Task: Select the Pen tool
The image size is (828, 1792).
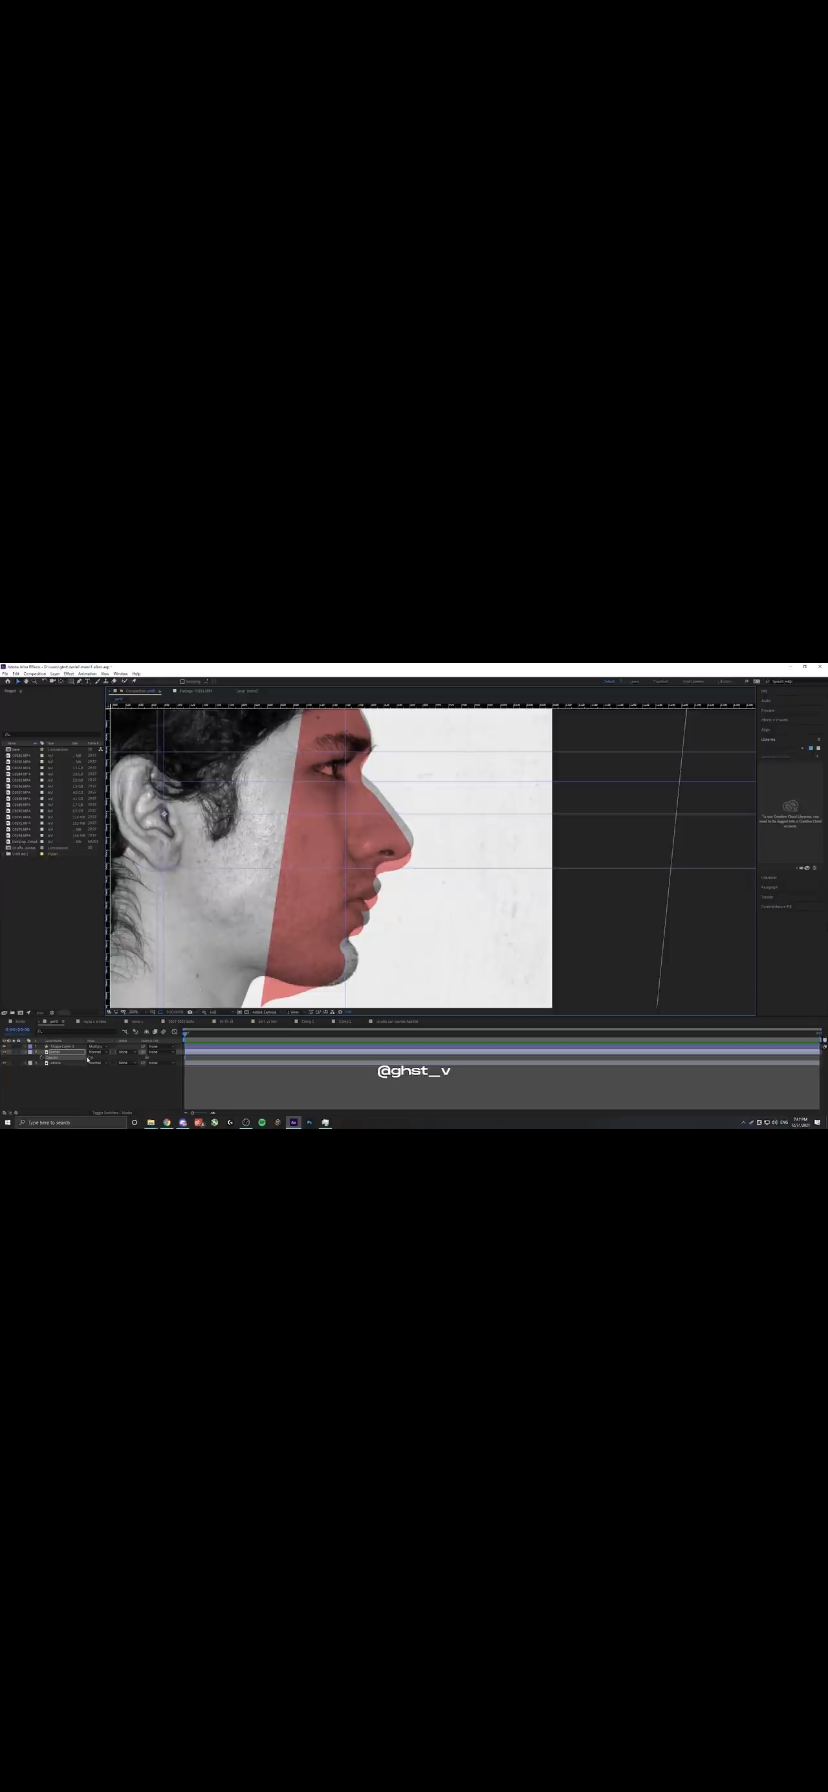Action: (x=79, y=681)
